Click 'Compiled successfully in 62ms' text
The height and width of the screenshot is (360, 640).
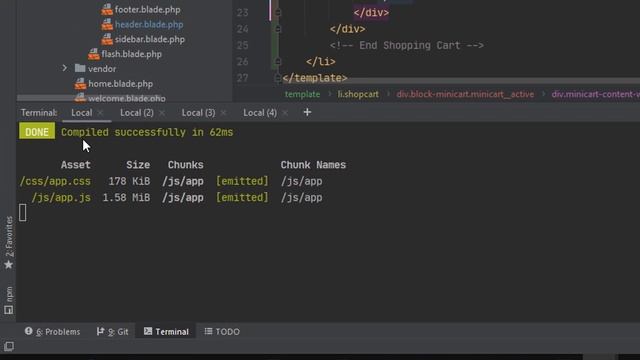click(147, 132)
